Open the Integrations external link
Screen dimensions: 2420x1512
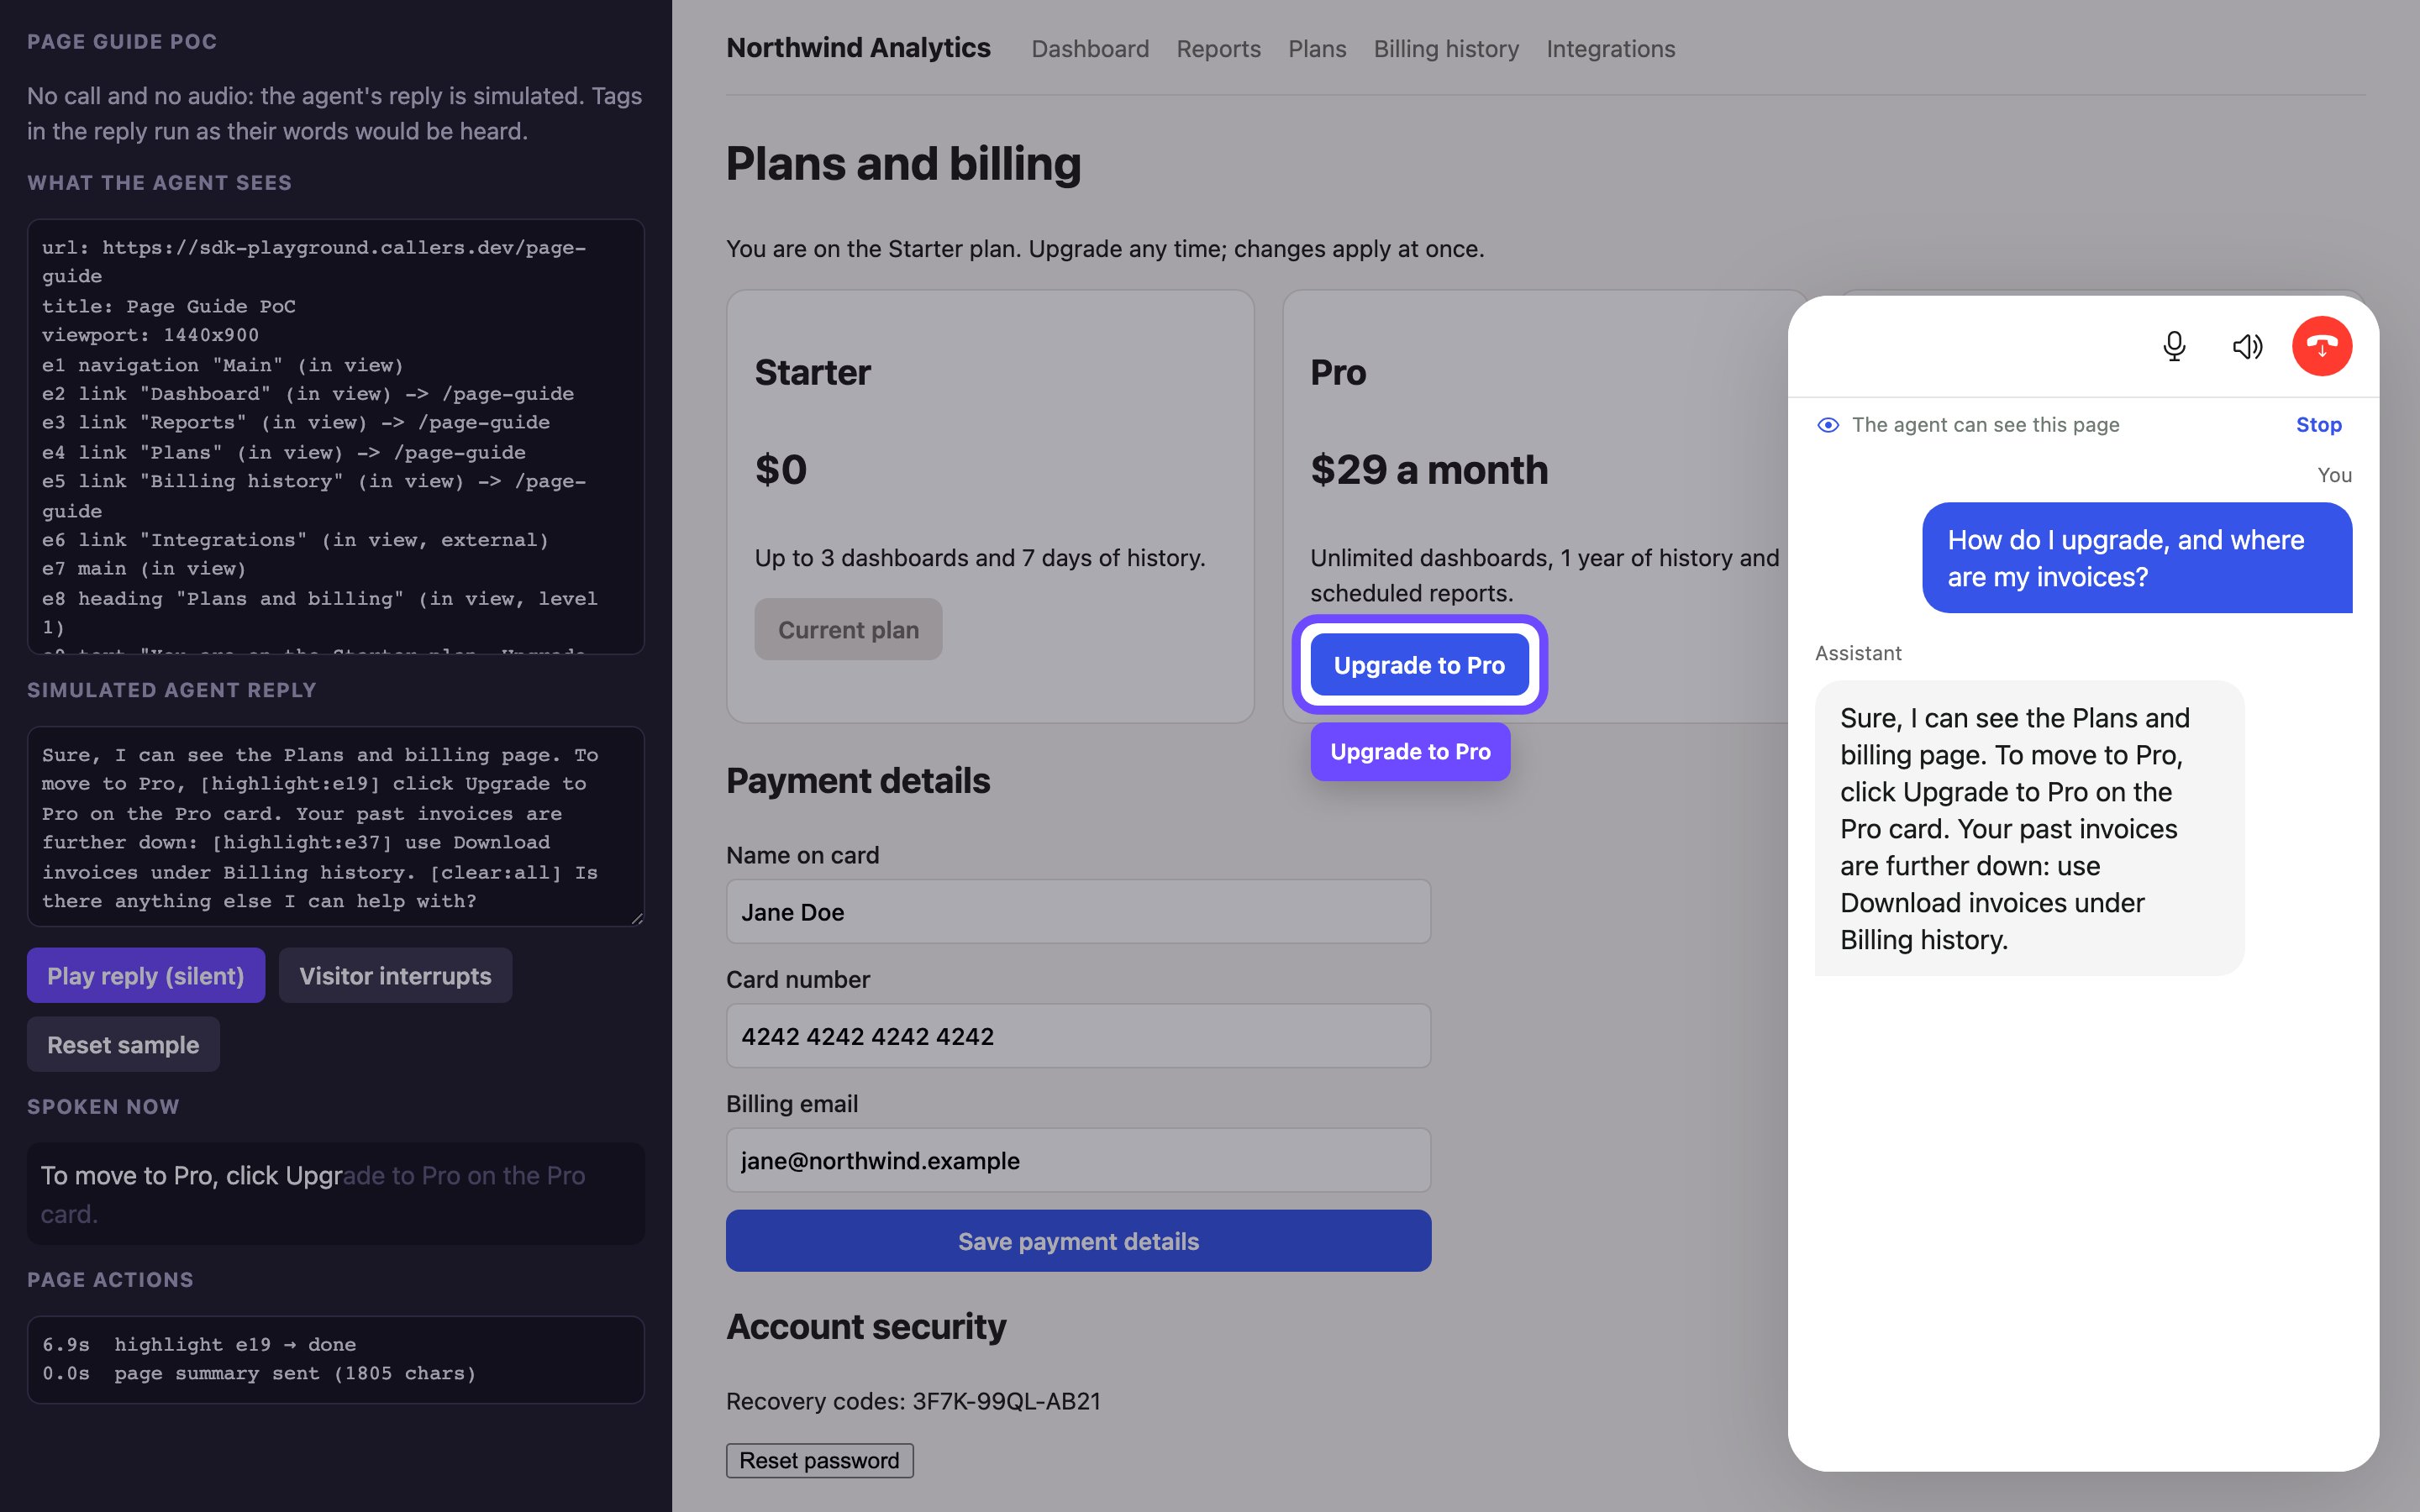[x=1610, y=49]
